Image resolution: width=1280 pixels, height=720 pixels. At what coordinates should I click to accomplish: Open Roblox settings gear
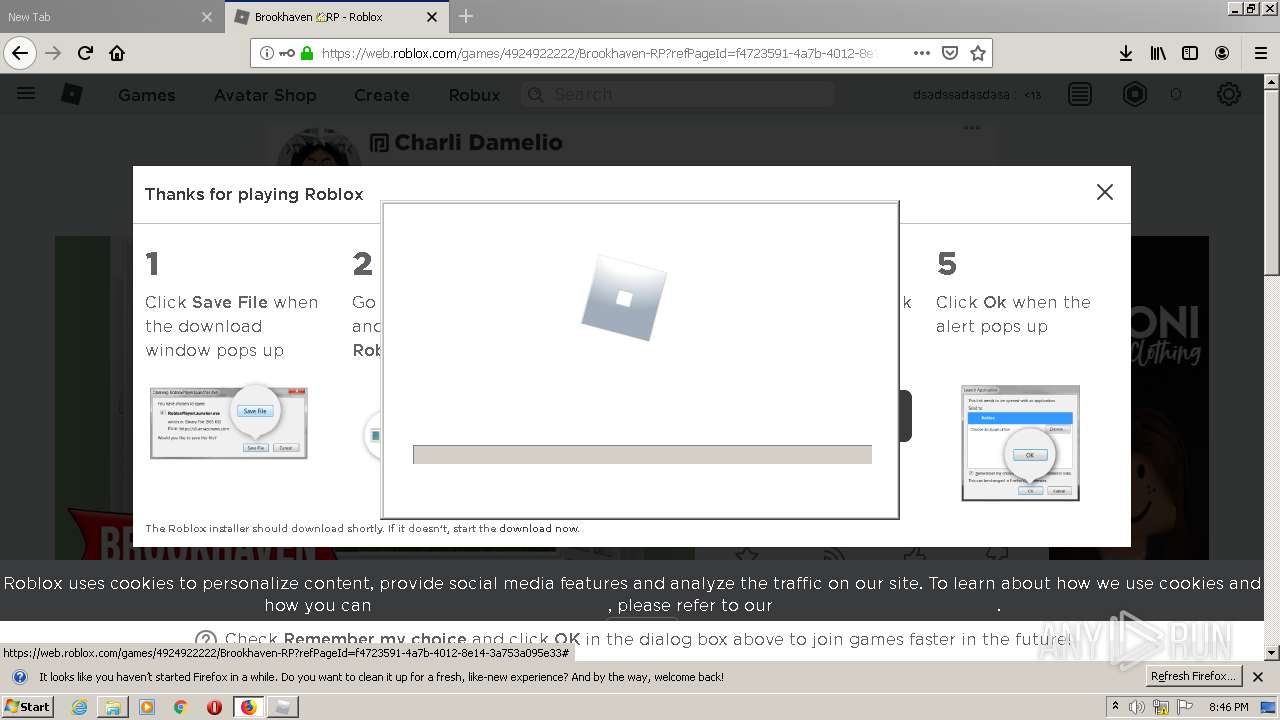1229,94
